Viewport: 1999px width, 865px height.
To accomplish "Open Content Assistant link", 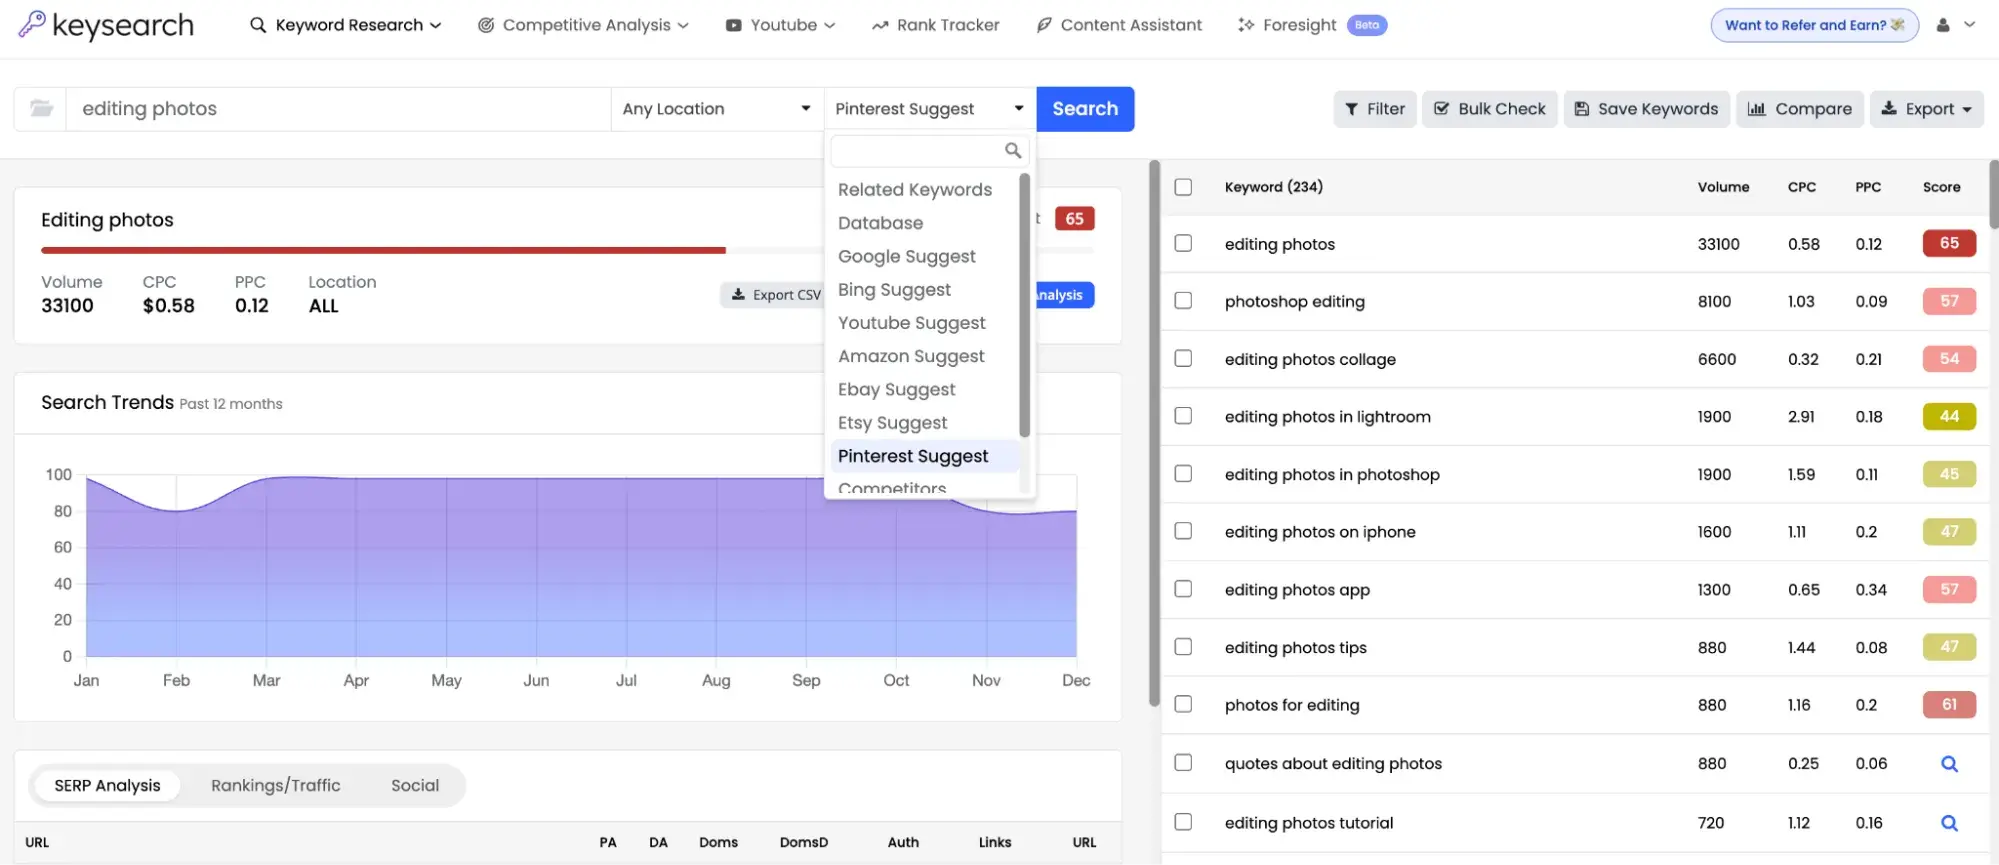I will click(1119, 25).
